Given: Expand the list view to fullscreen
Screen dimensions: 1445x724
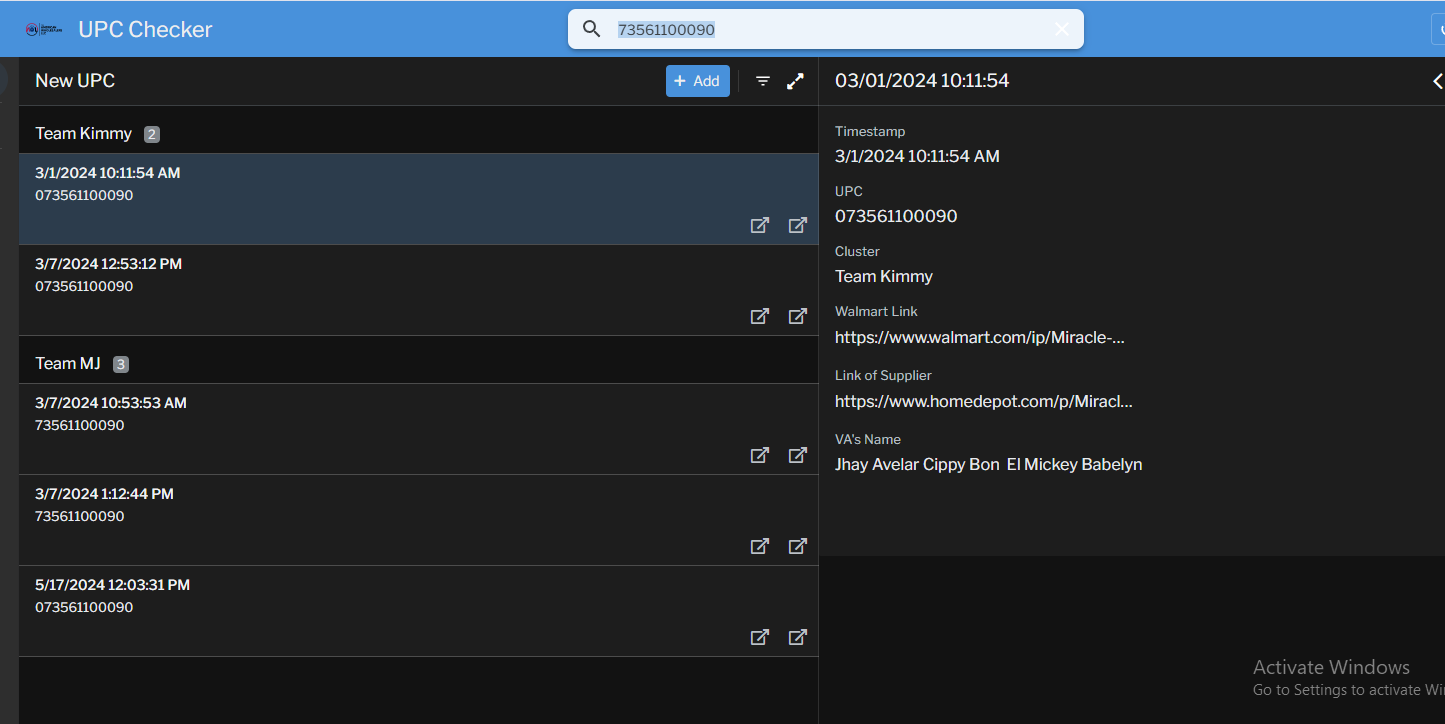Looking at the screenshot, I should 795,81.
